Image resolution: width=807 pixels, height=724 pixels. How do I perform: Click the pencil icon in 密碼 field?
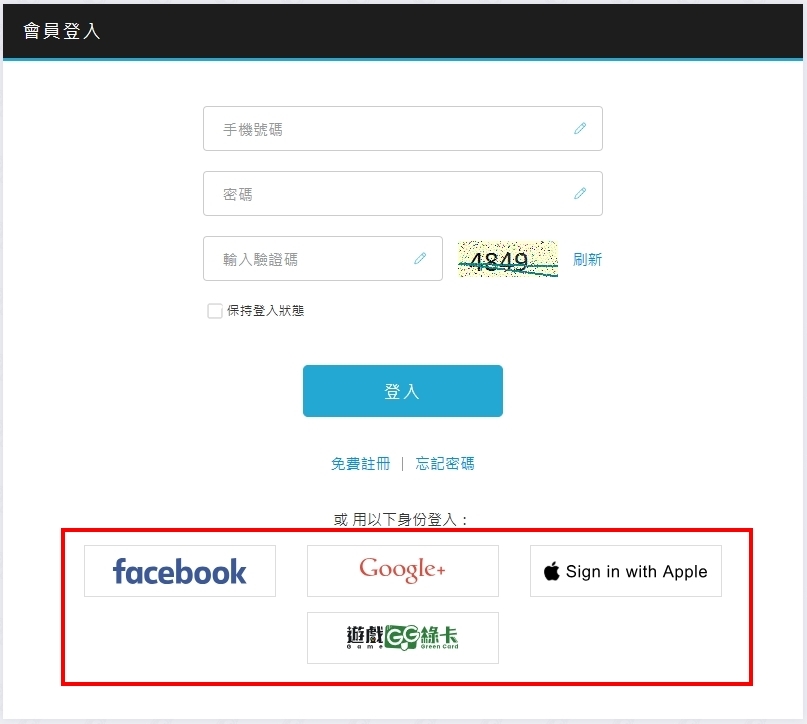pyautogui.click(x=580, y=193)
